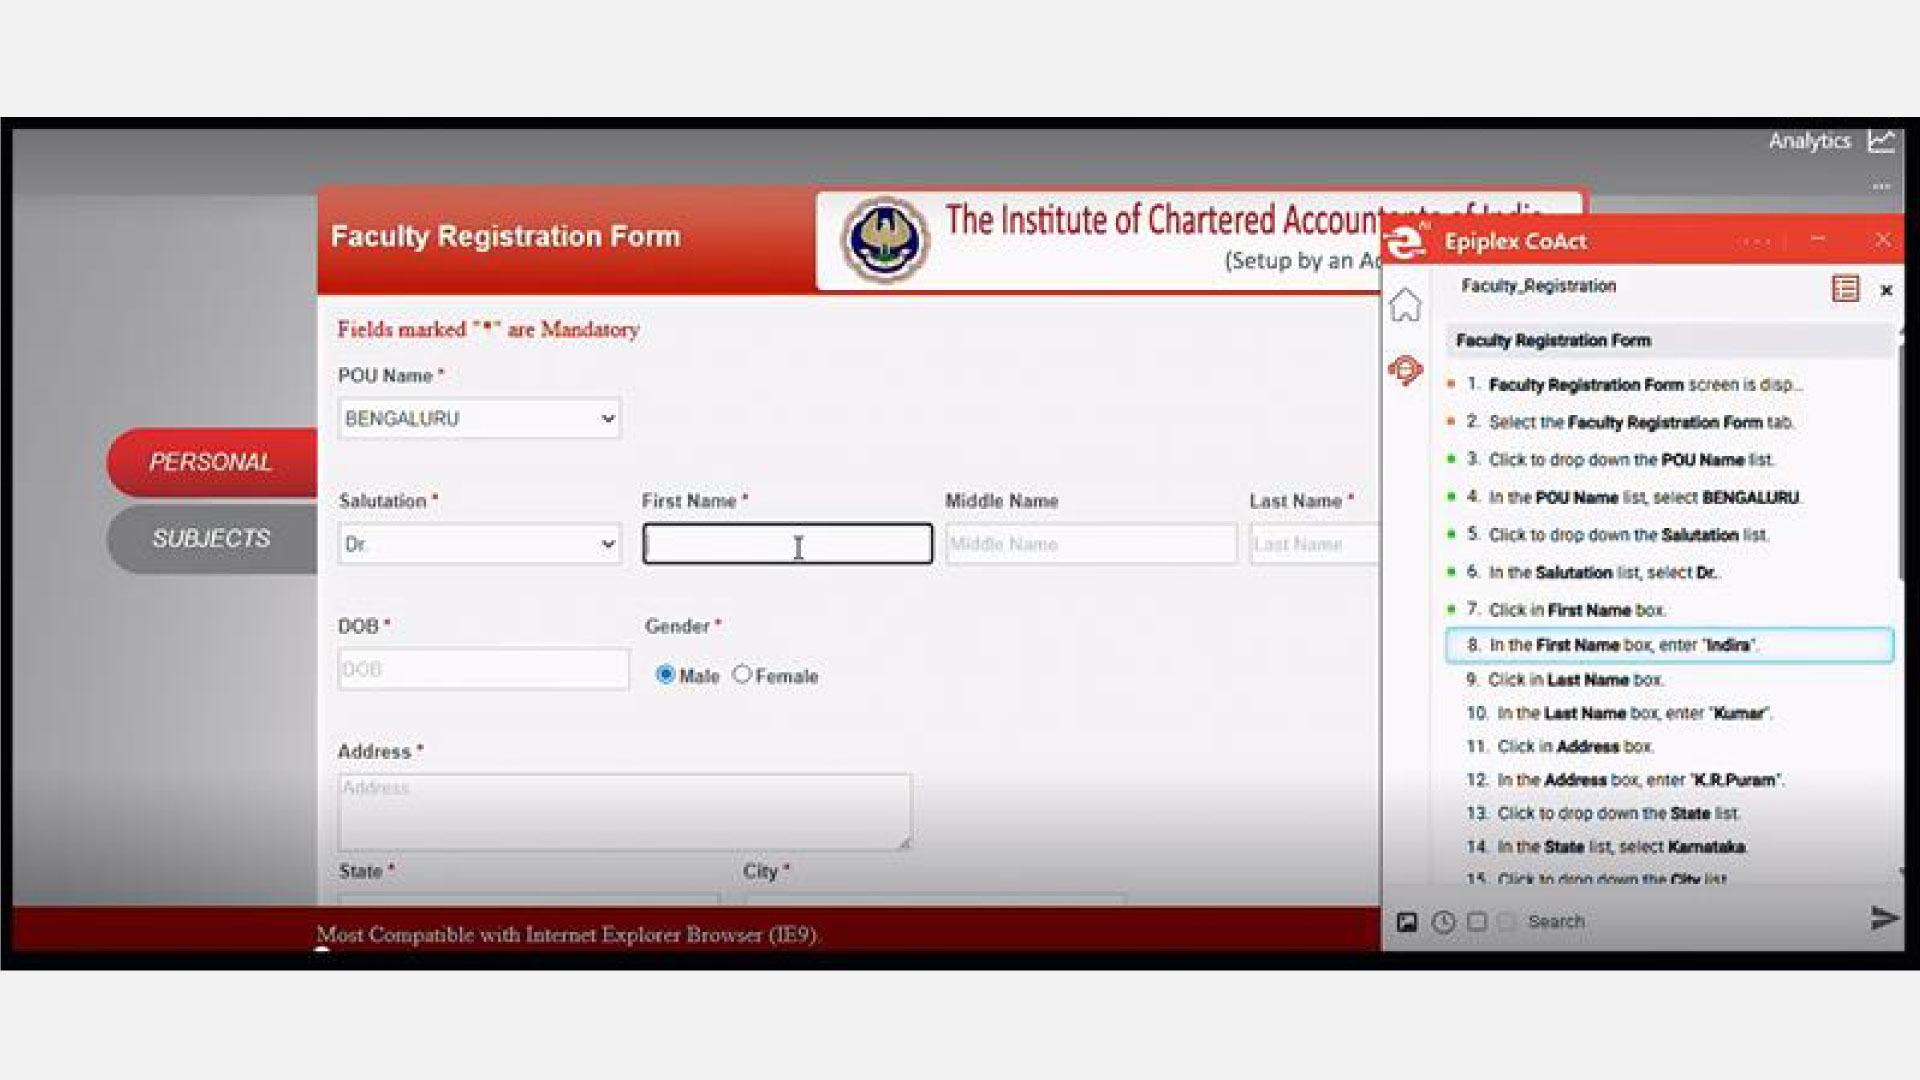Open the clock history icon in CoAct
The height and width of the screenshot is (1080, 1920).
pos(1443,922)
